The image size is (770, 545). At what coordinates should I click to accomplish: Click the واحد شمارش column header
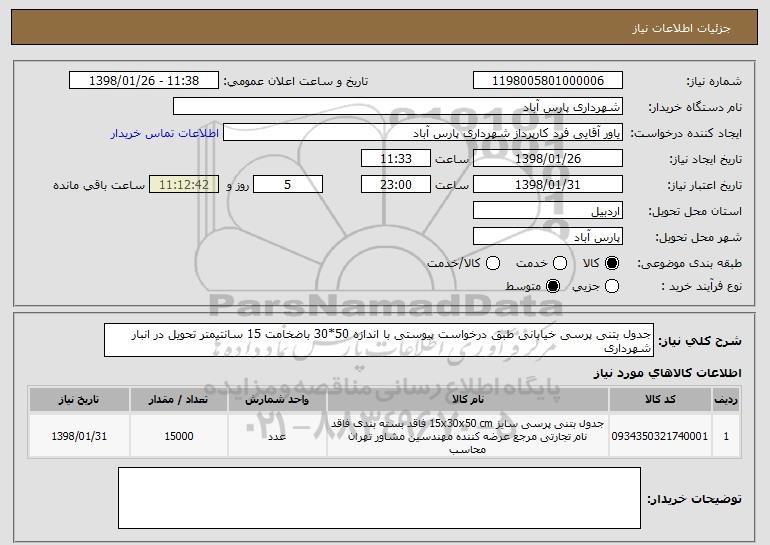tap(277, 400)
